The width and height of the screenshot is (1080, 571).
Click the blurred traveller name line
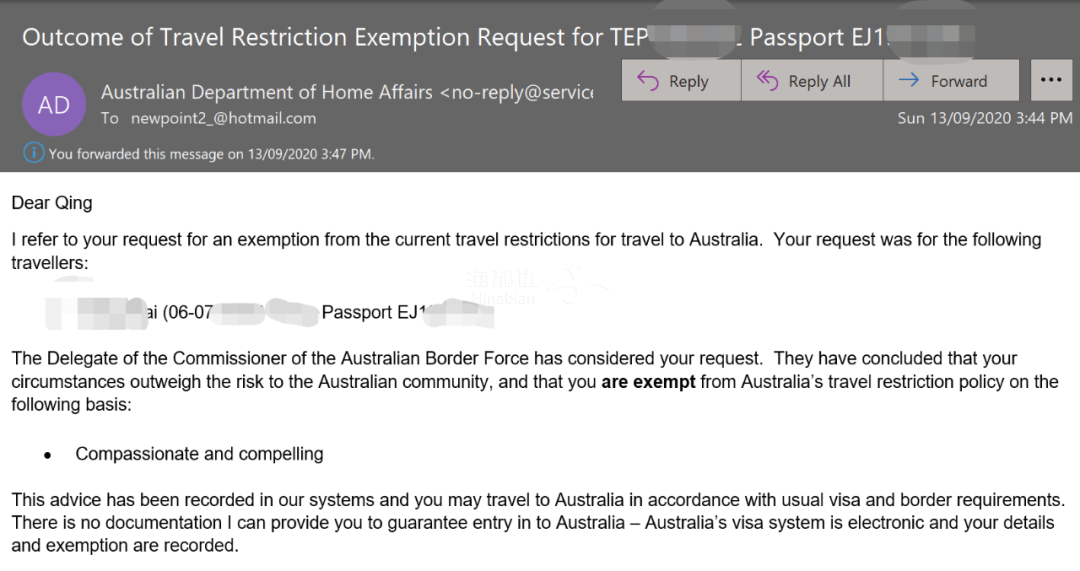coord(269,313)
